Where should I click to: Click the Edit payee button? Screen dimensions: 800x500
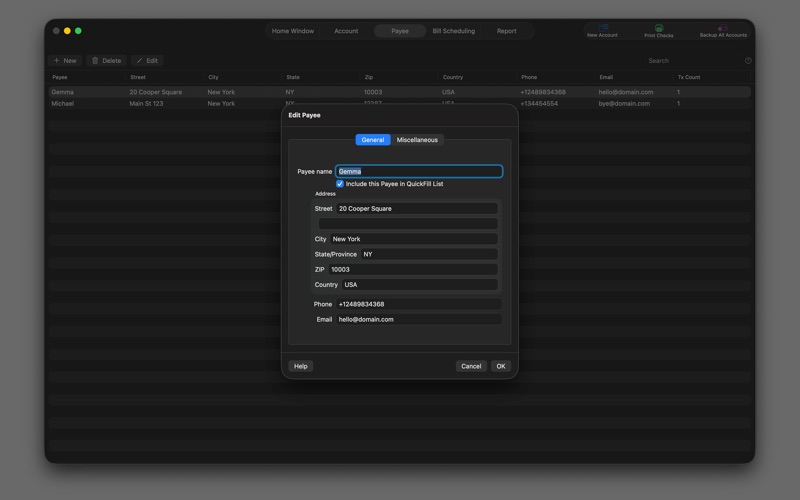[147, 61]
